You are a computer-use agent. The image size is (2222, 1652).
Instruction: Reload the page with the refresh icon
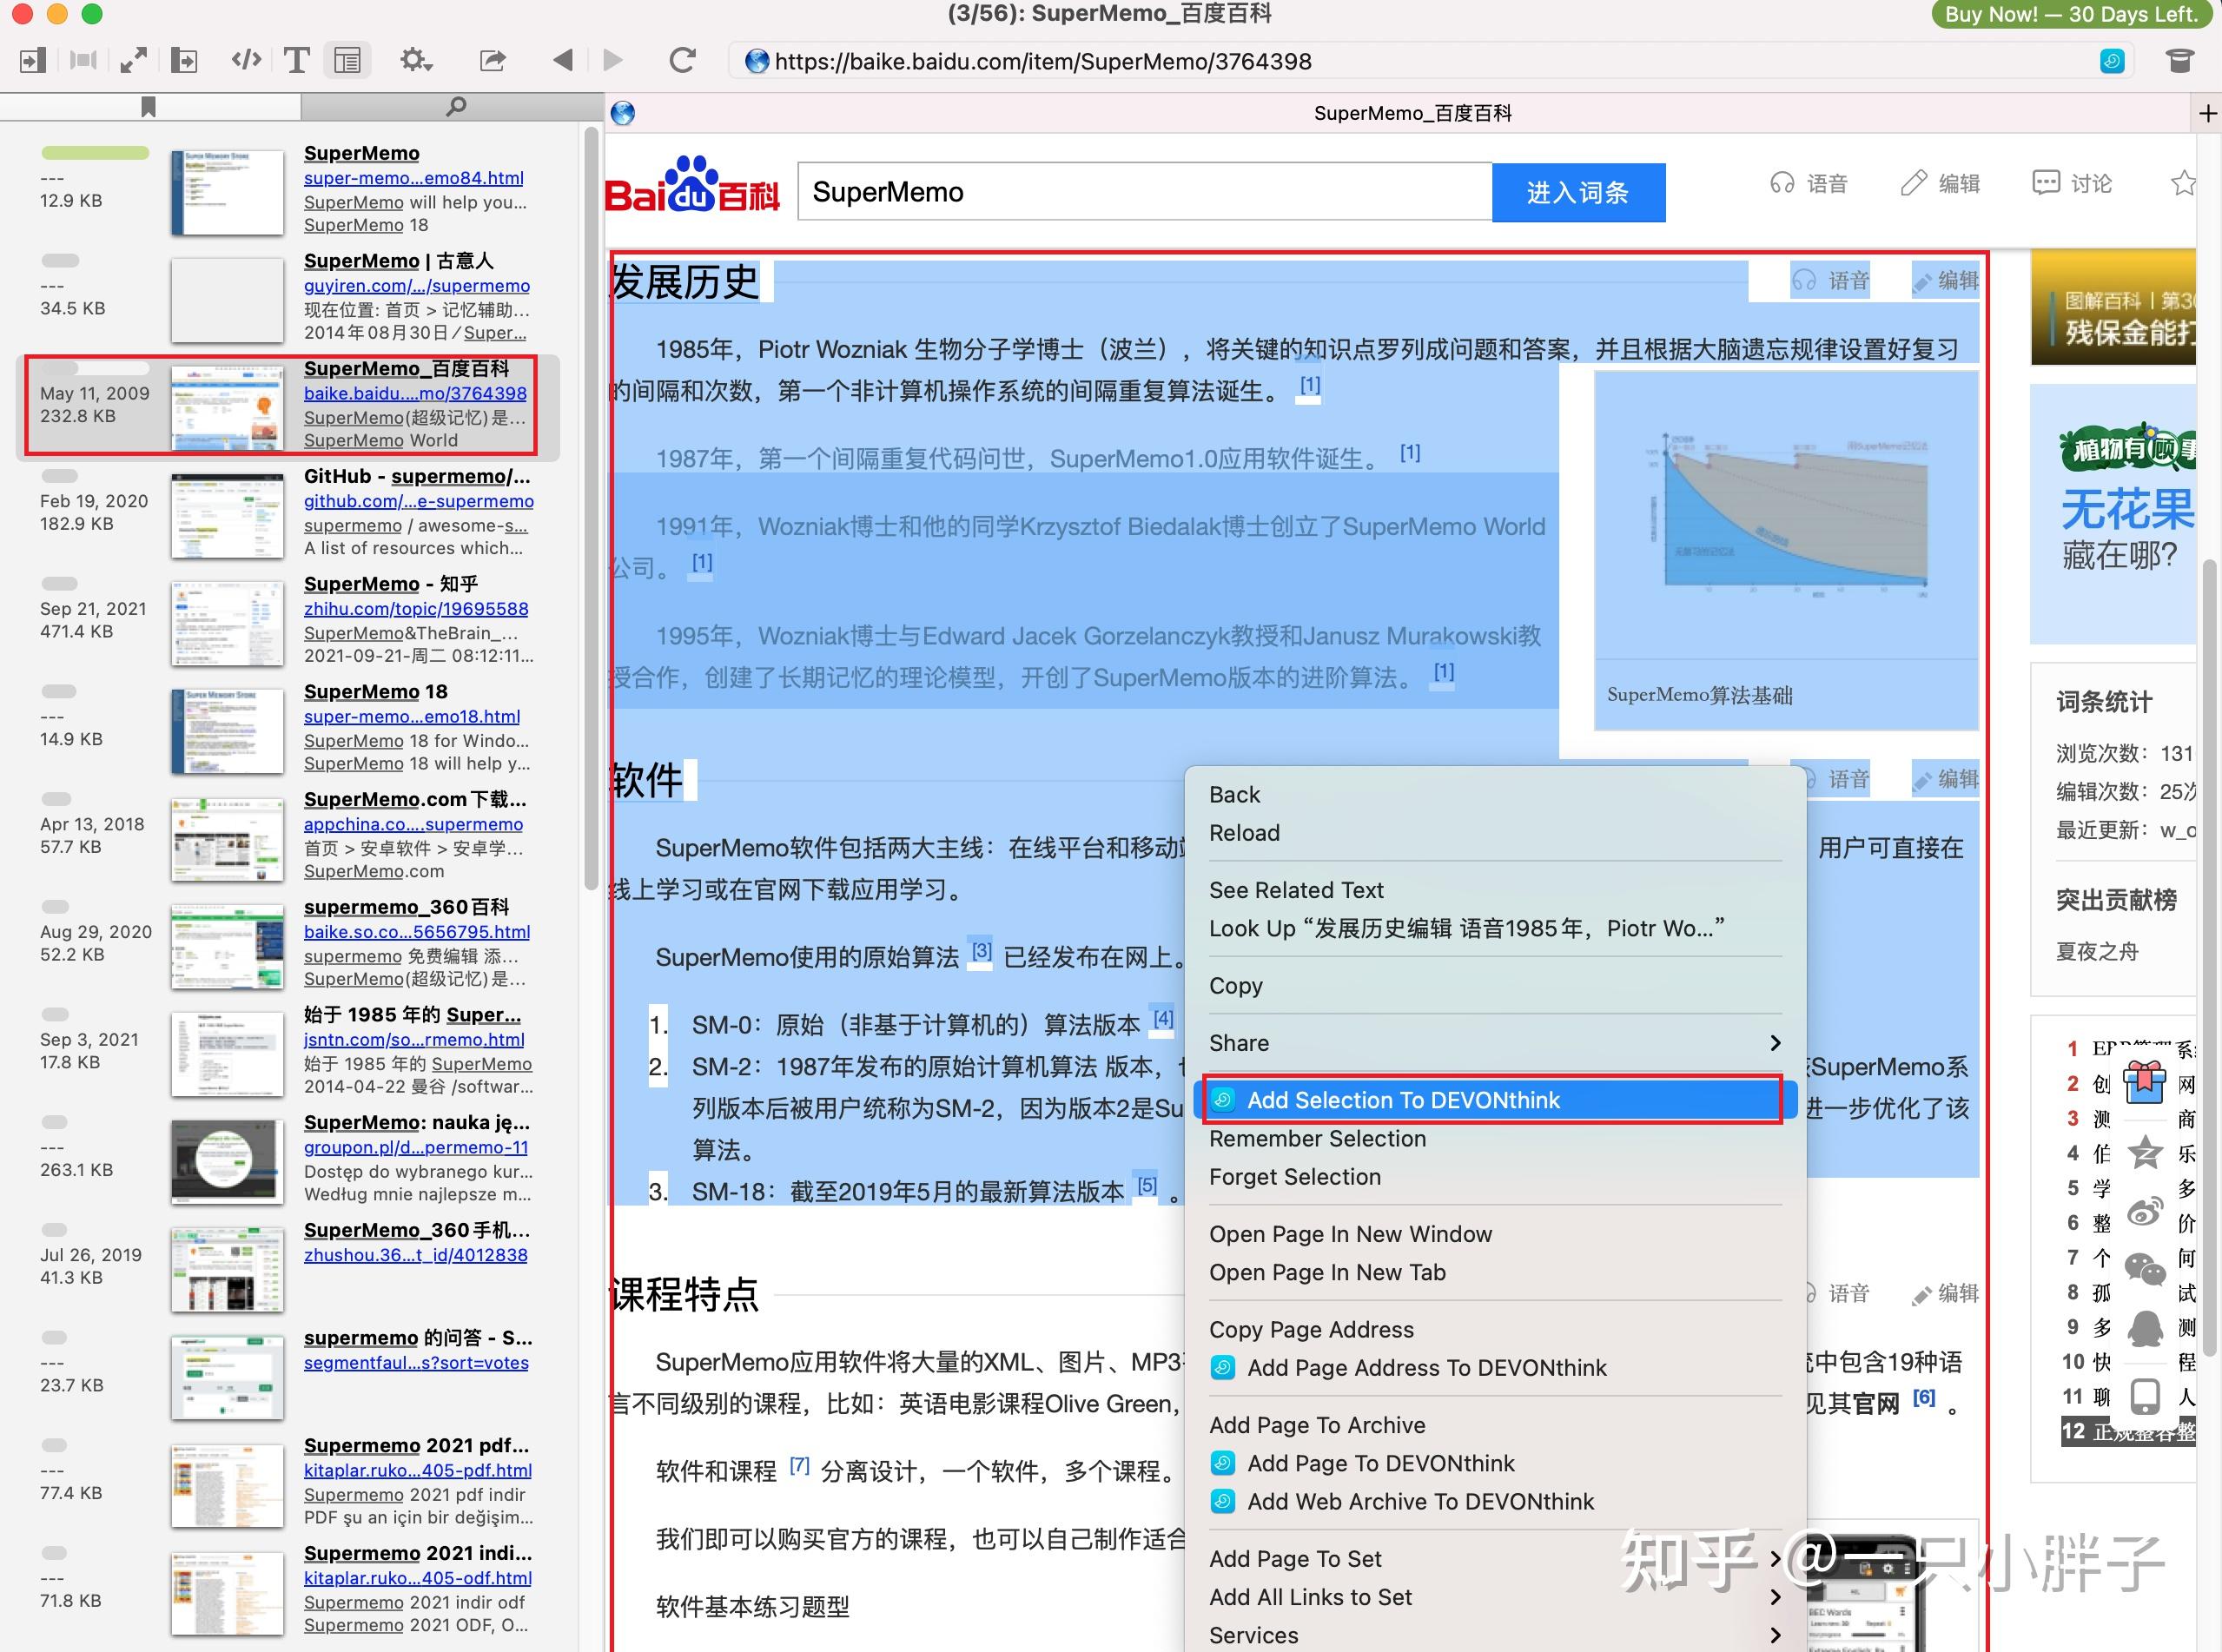[x=682, y=60]
